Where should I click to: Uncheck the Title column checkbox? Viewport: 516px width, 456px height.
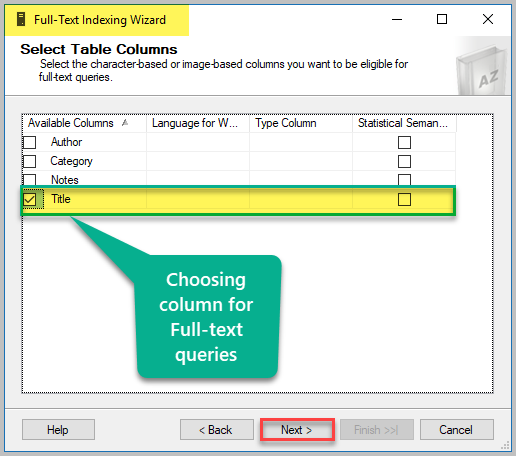click(30, 199)
